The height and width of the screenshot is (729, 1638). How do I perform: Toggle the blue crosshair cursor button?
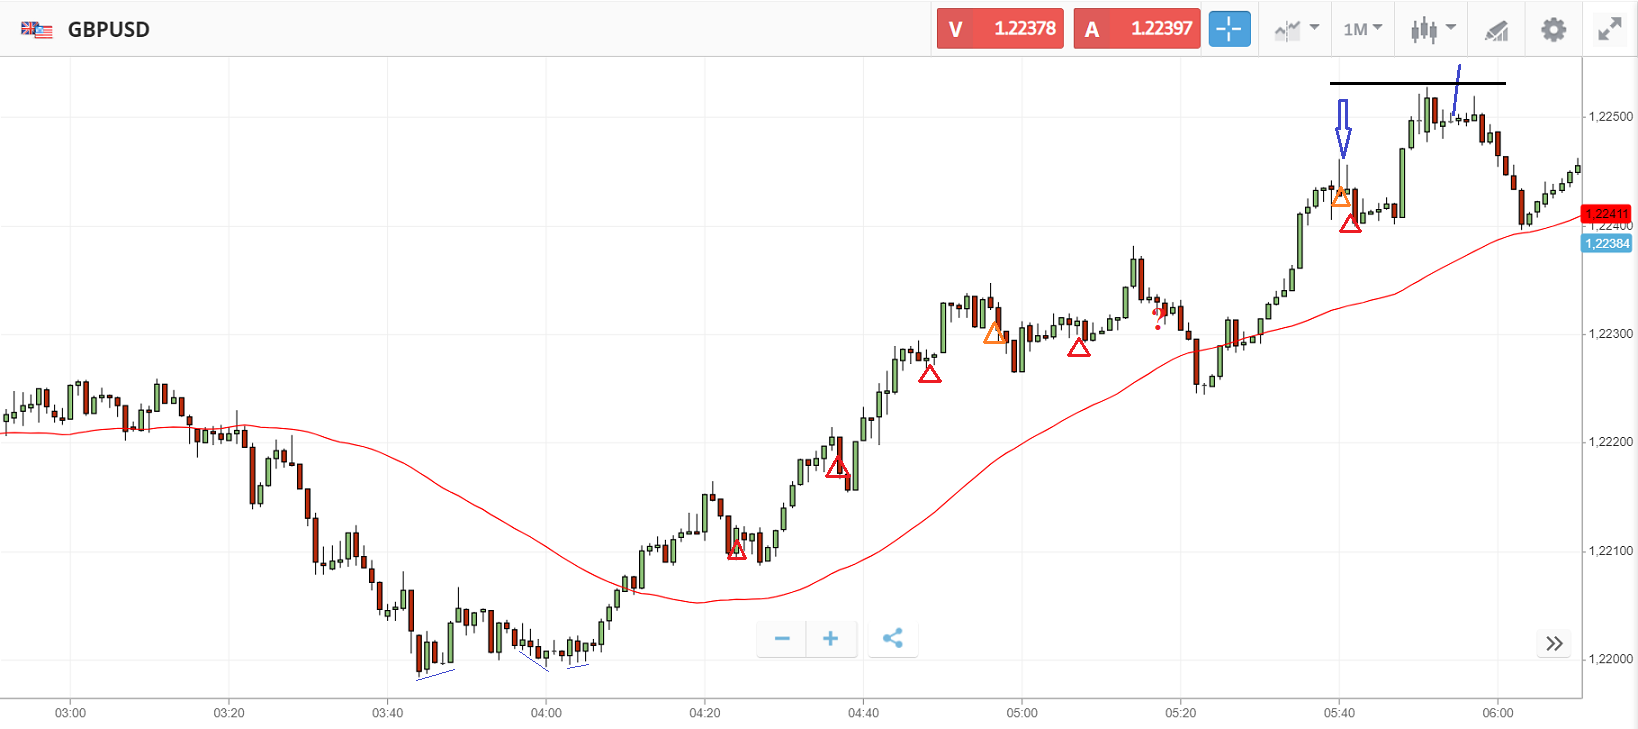tap(1229, 29)
